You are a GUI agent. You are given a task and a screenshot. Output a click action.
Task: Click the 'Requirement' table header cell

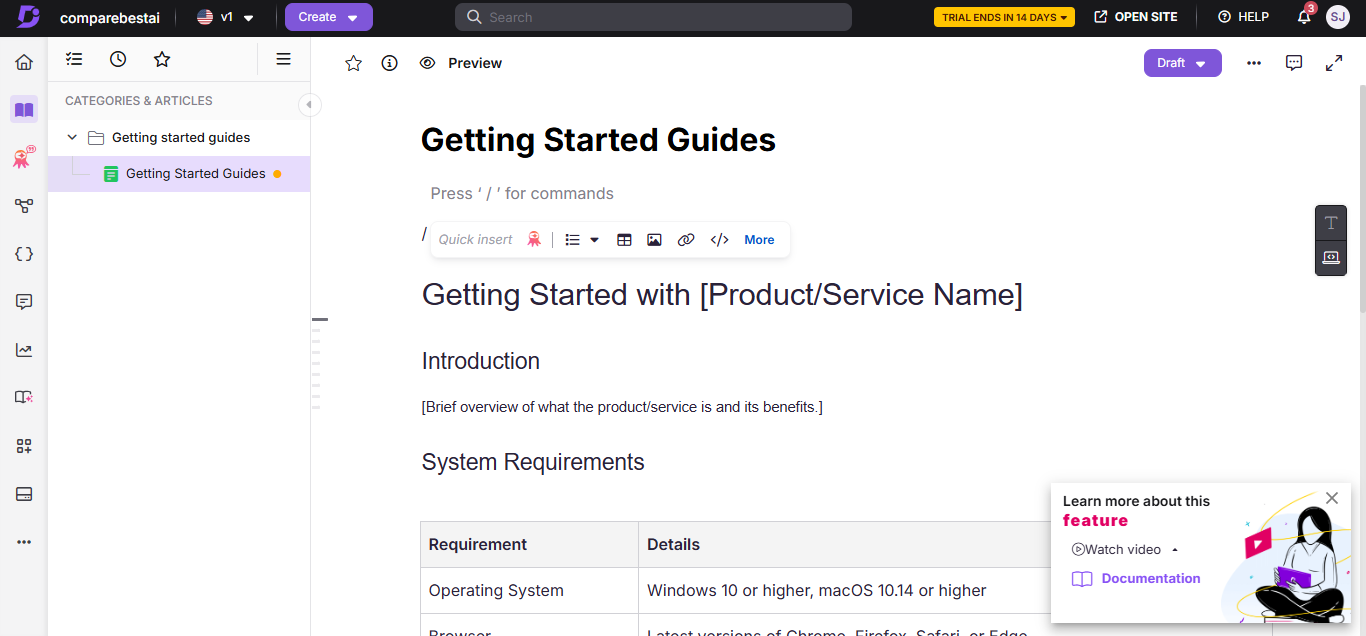(529, 545)
